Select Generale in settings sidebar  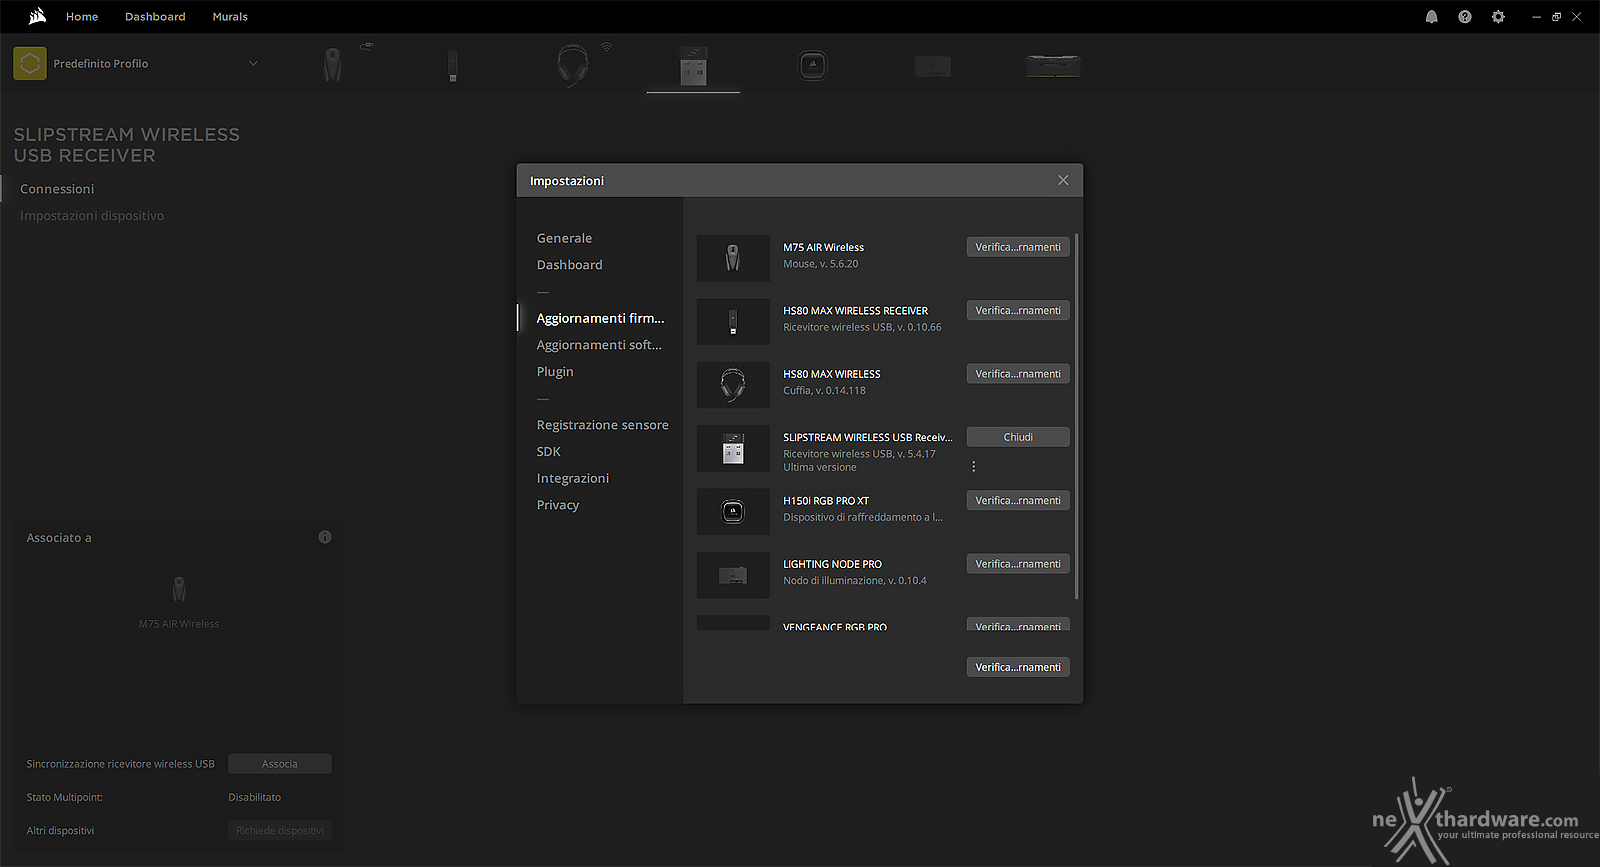[564, 238]
